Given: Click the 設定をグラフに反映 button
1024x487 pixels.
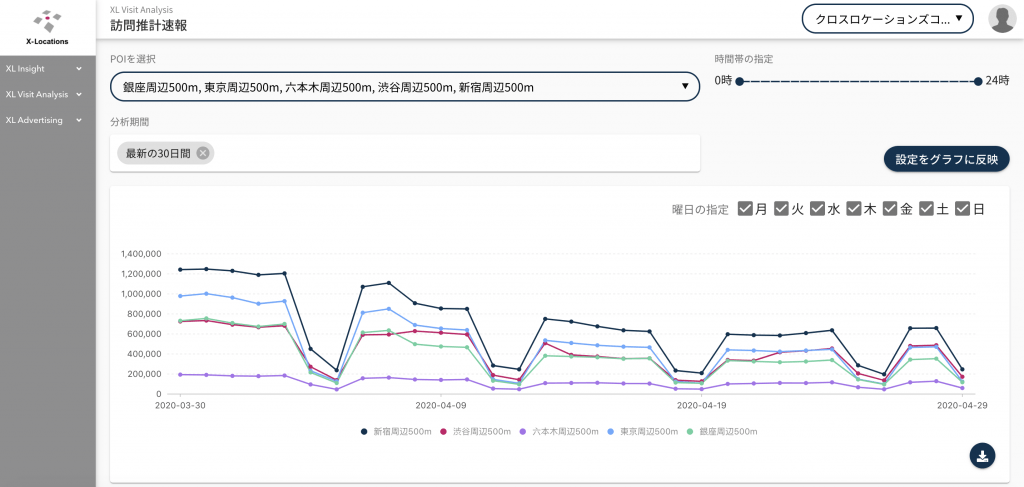Looking at the screenshot, I should pyautogui.click(x=946, y=159).
